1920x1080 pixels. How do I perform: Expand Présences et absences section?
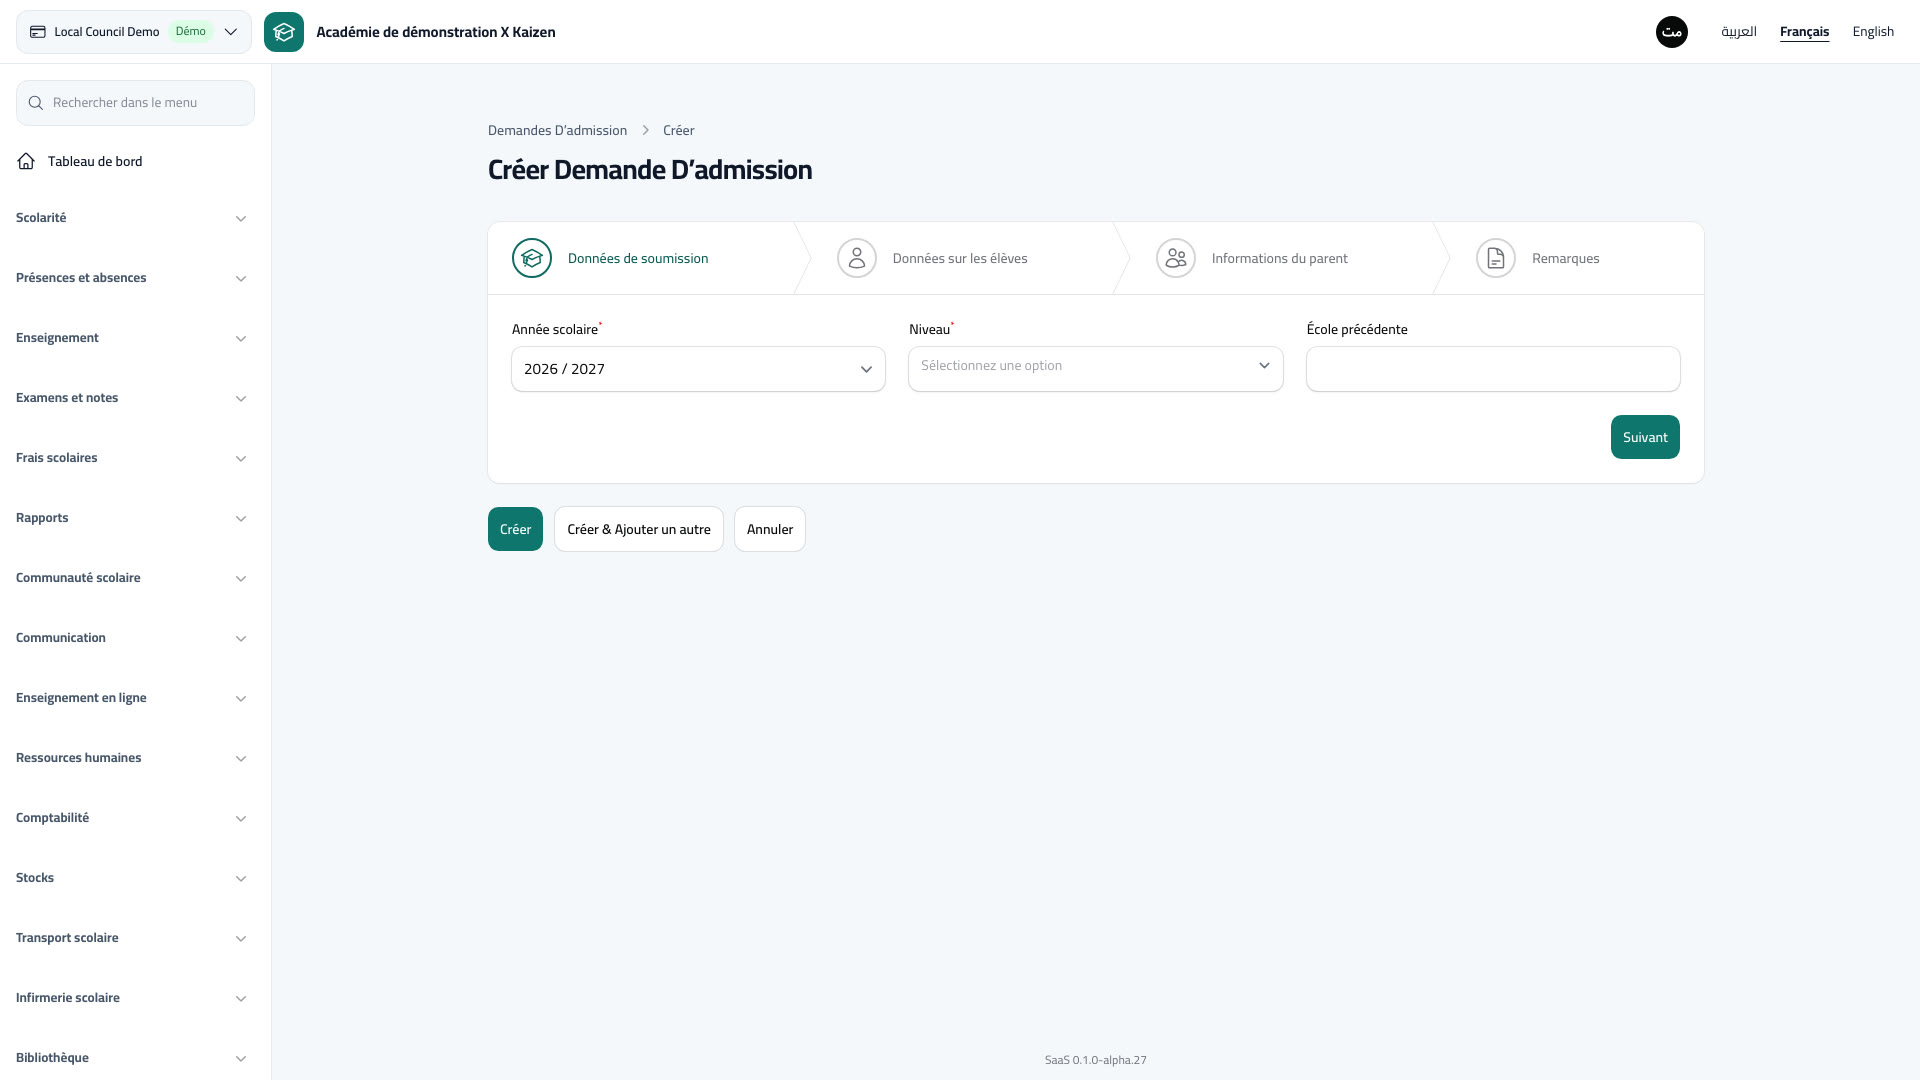tap(131, 278)
